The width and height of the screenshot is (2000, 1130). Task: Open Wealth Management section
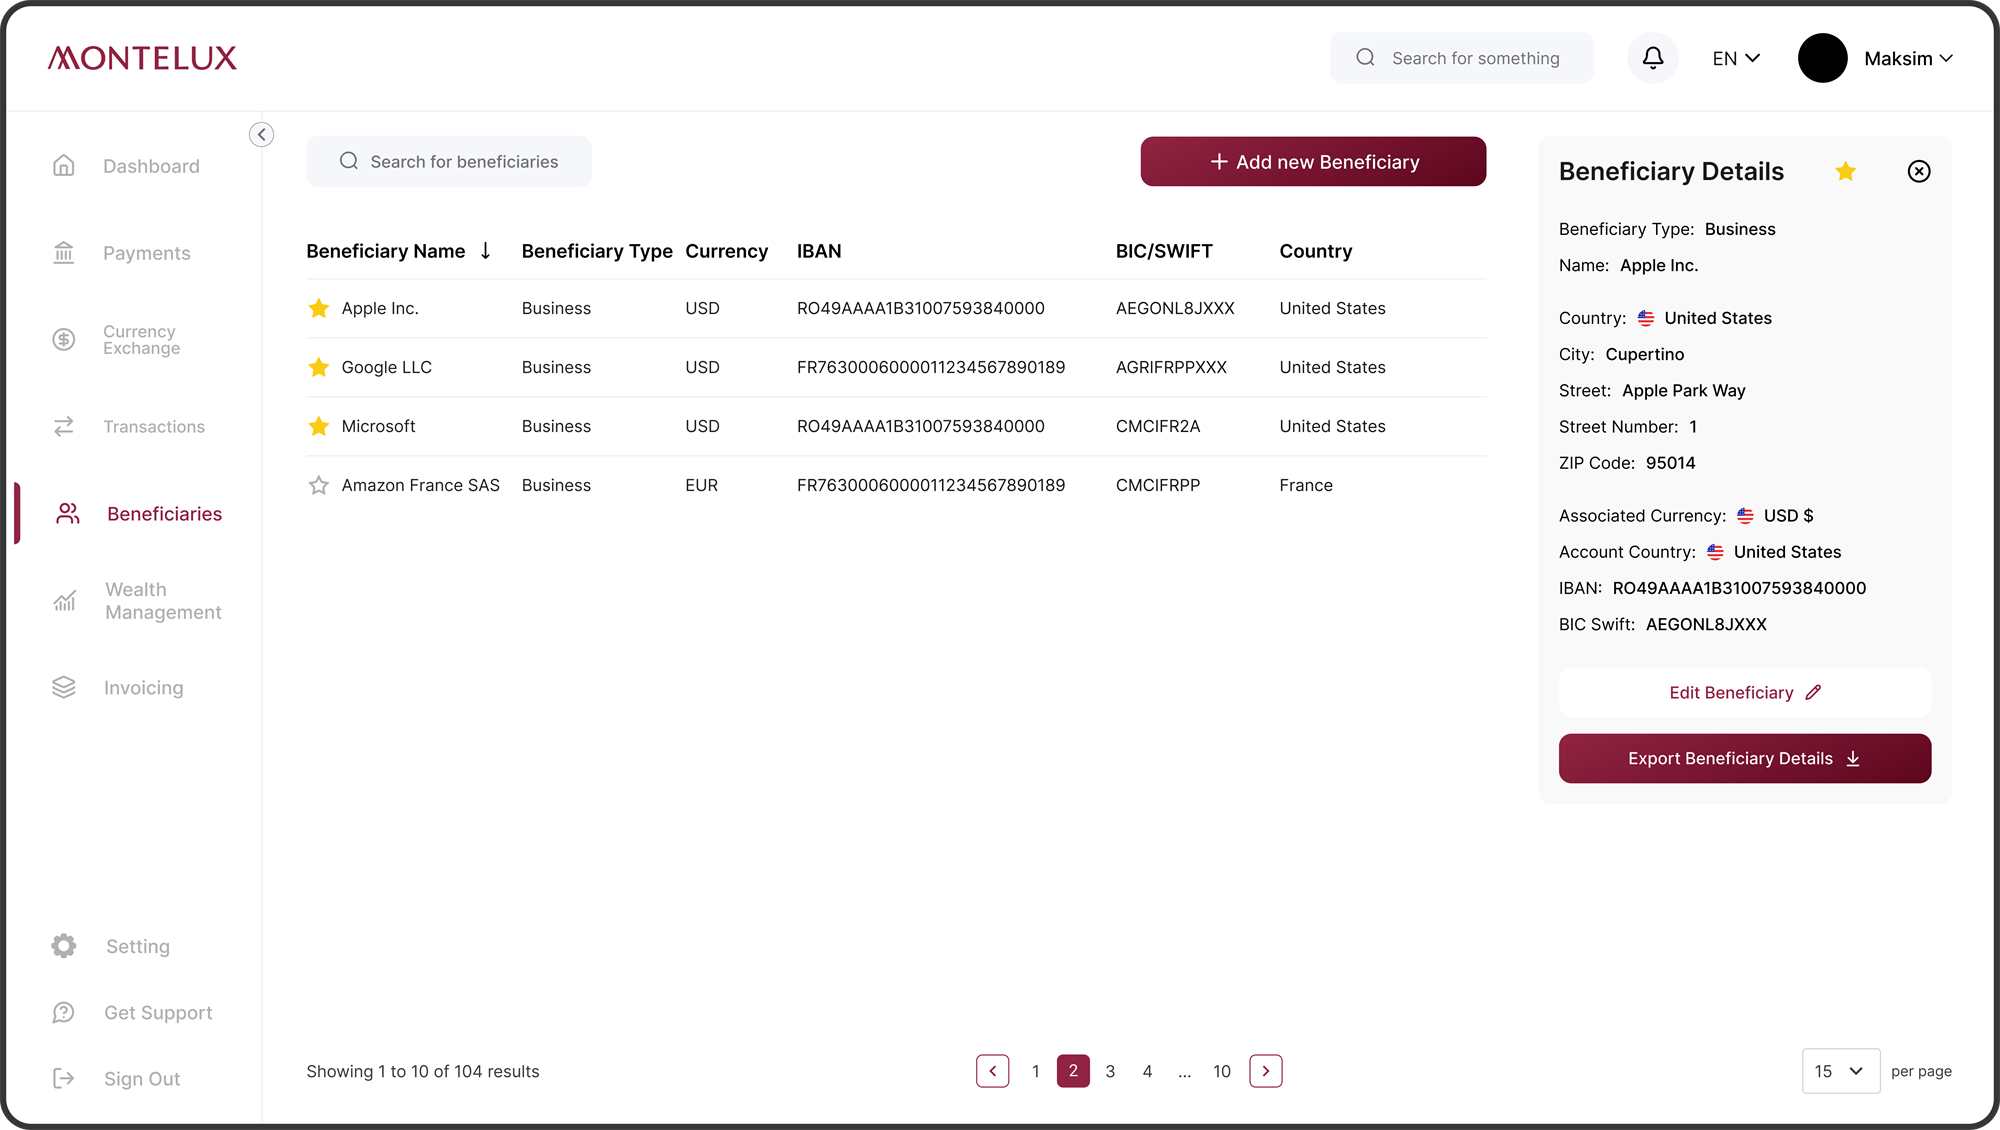(x=163, y=601)
